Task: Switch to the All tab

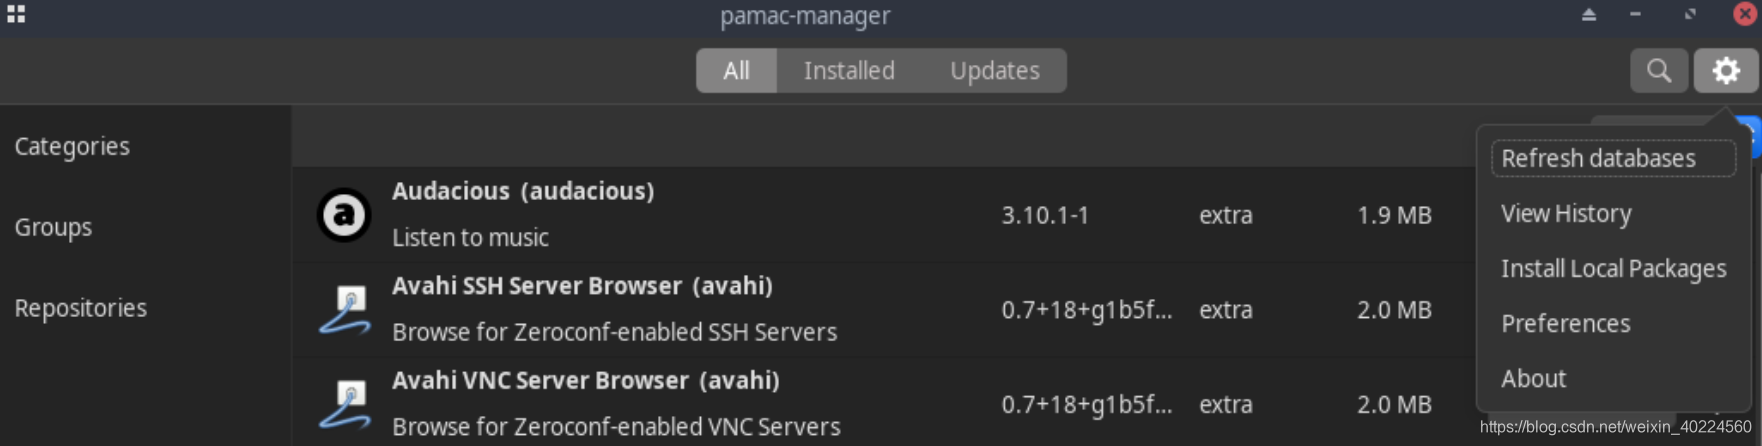Action: 736,71
